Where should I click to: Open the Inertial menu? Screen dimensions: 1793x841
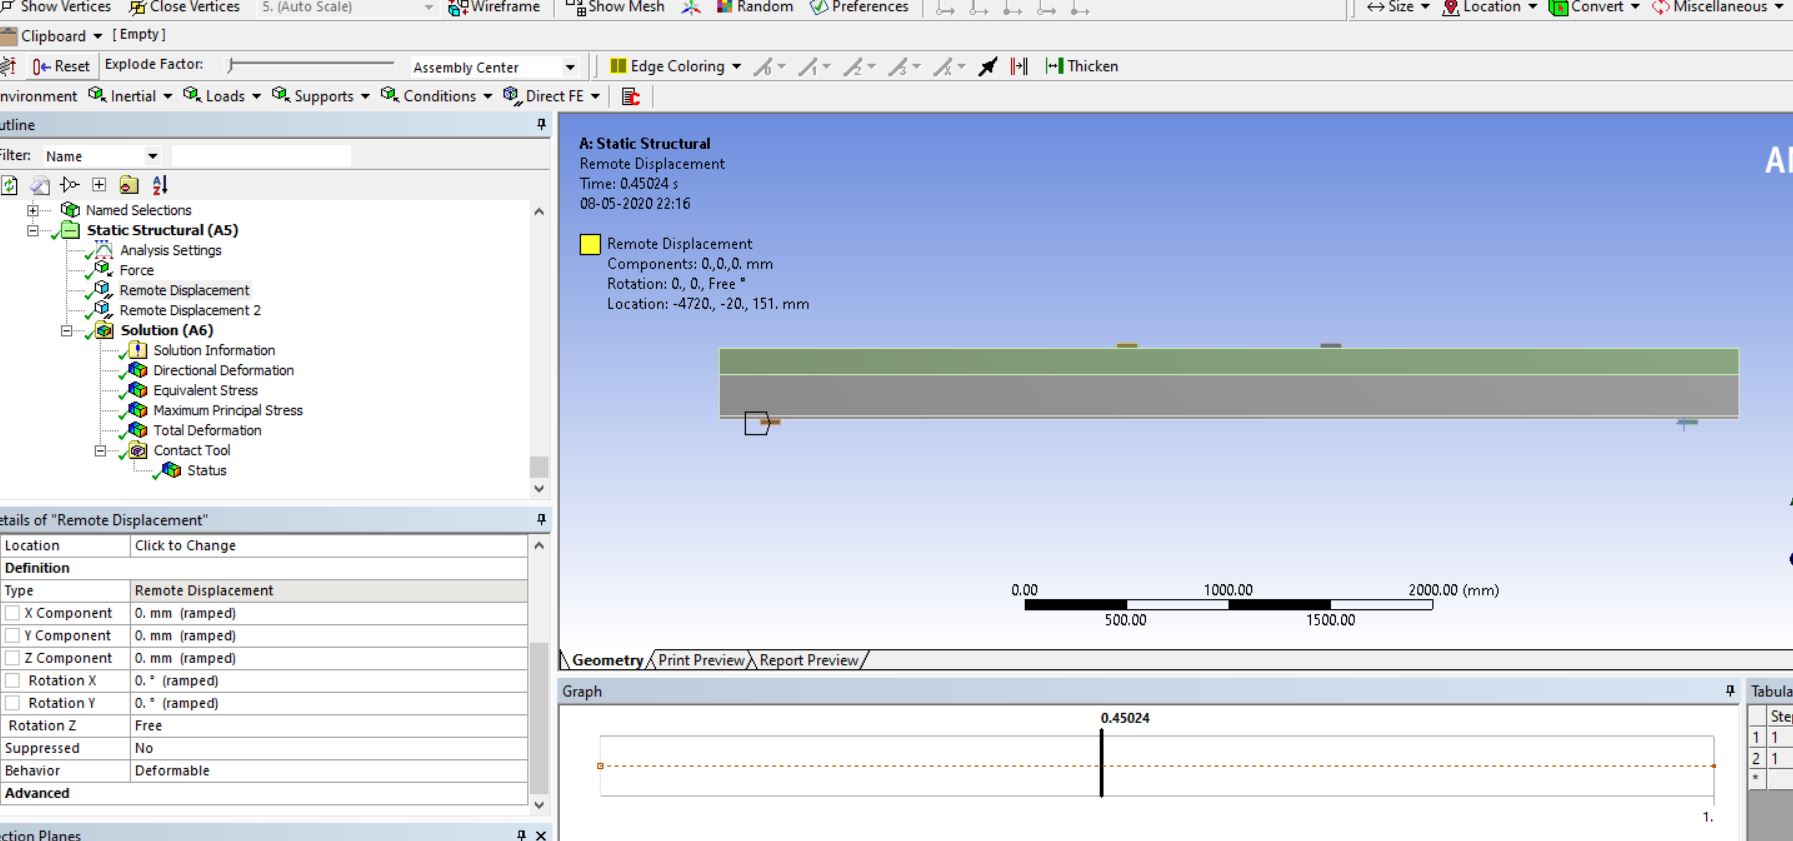click(x=130, y=96)
